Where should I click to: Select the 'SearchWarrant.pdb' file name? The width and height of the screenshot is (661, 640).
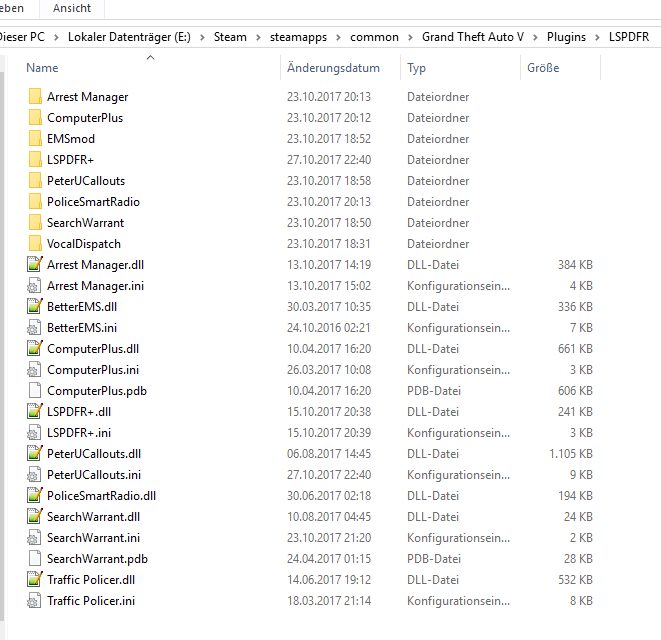97,559
